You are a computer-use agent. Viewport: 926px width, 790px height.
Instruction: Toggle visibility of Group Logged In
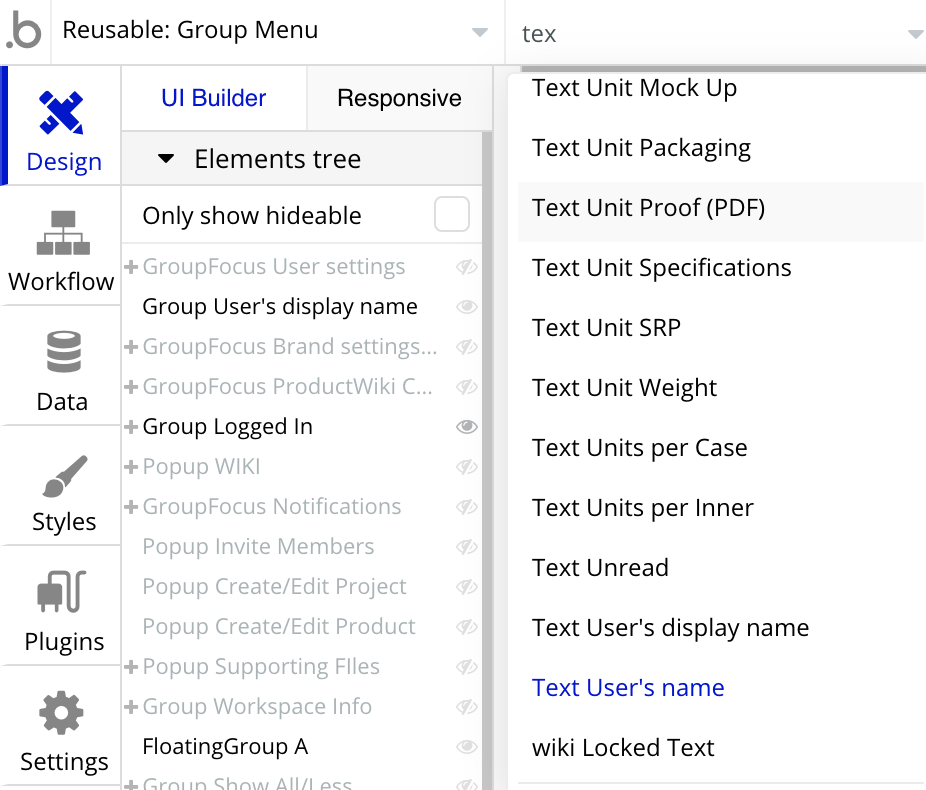[466, 427]
